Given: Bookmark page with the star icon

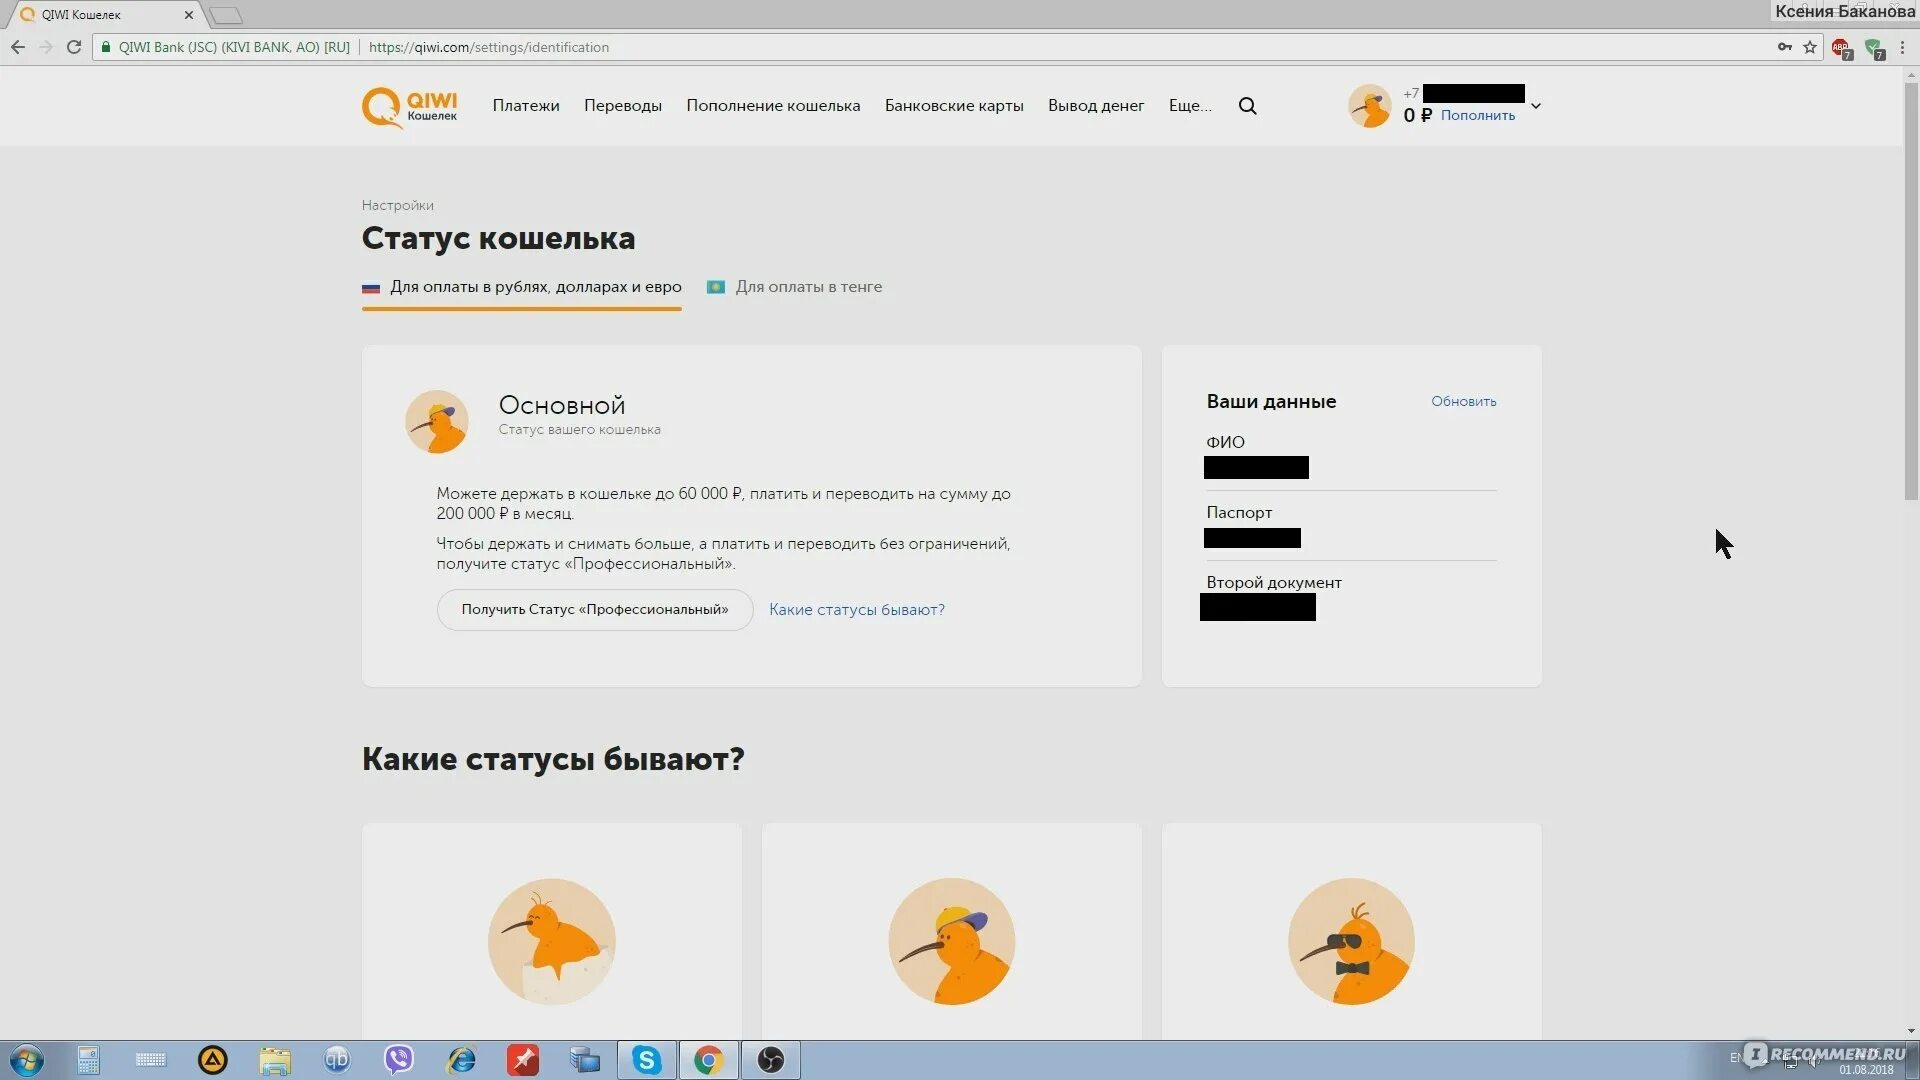Looking at the screenshot, I should pos(1810,47).
